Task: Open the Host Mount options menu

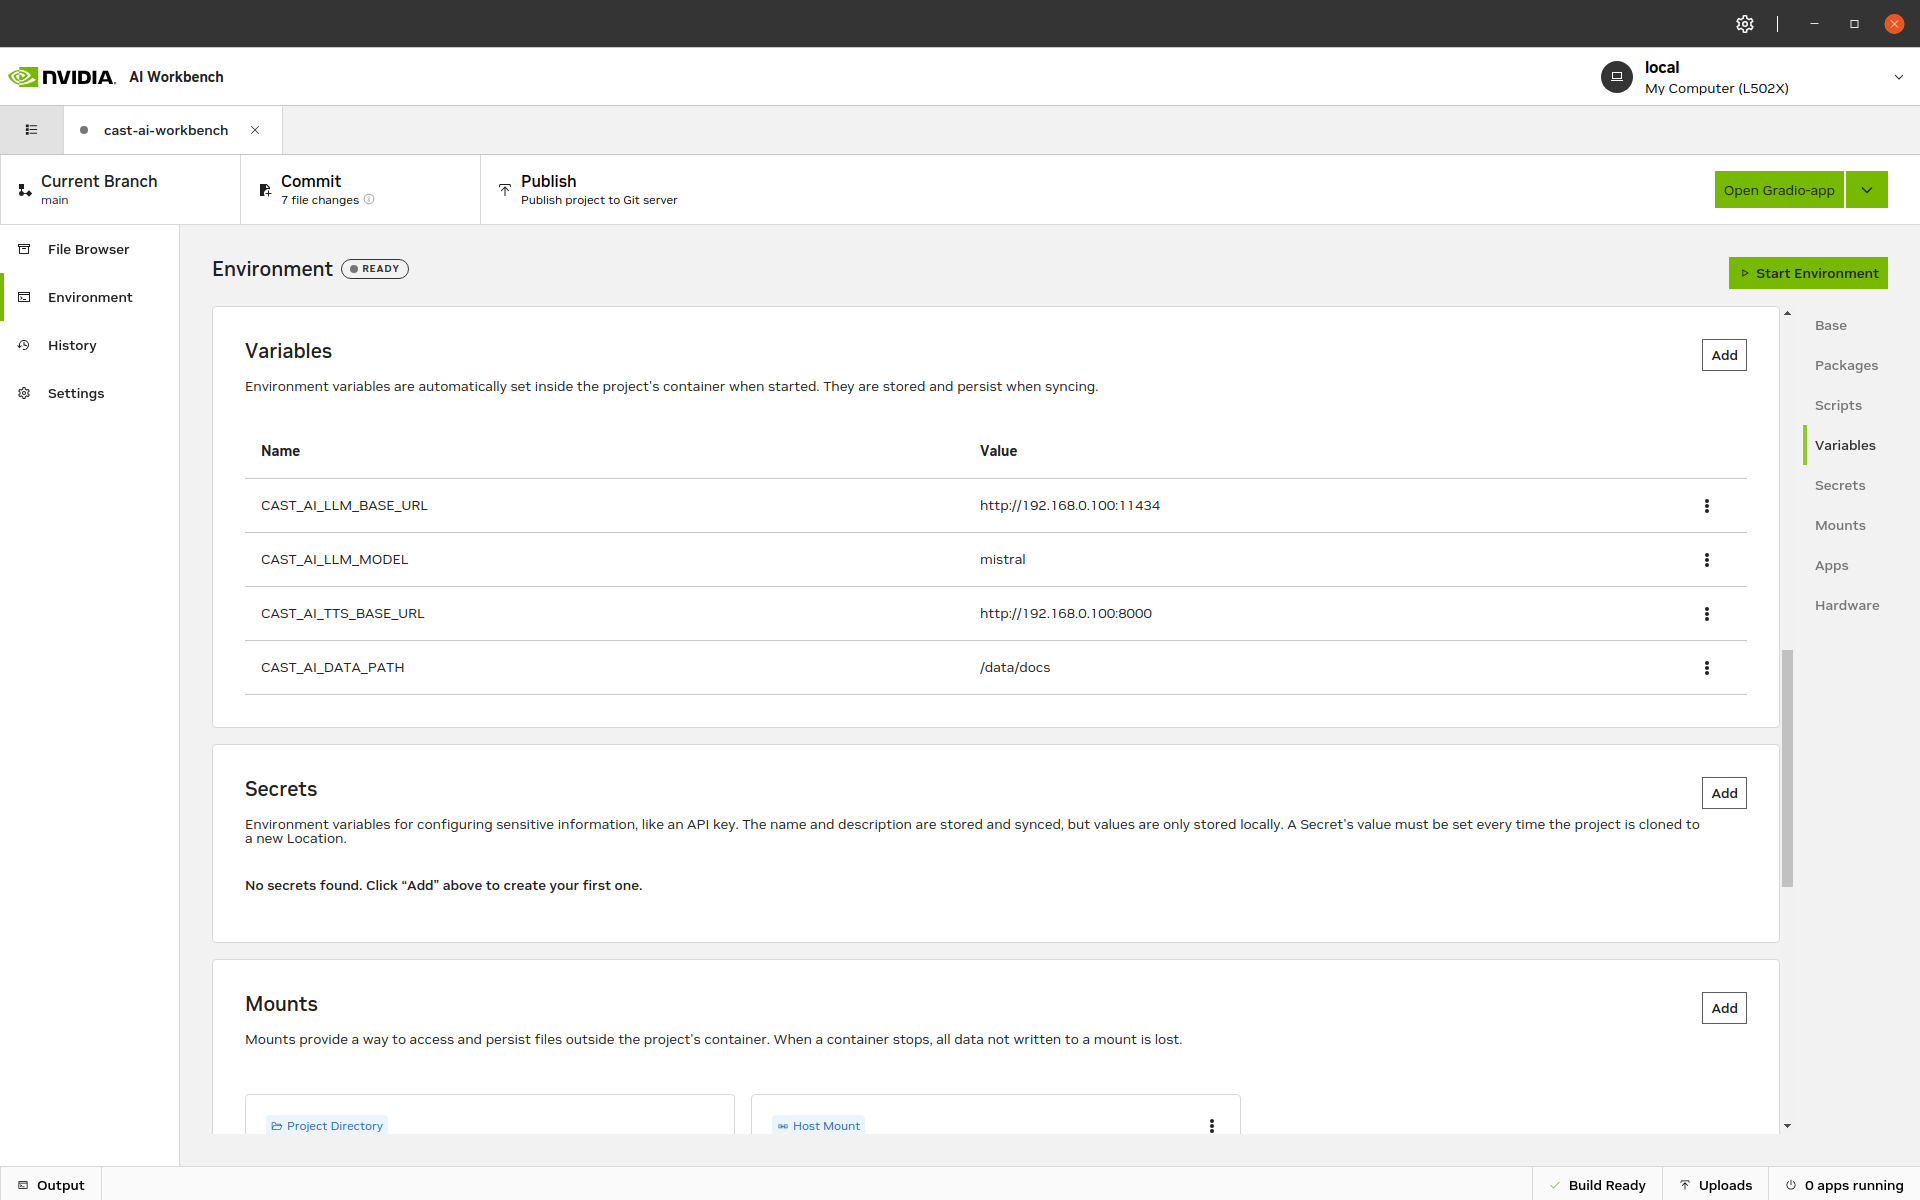Action: [1211, 1126]
